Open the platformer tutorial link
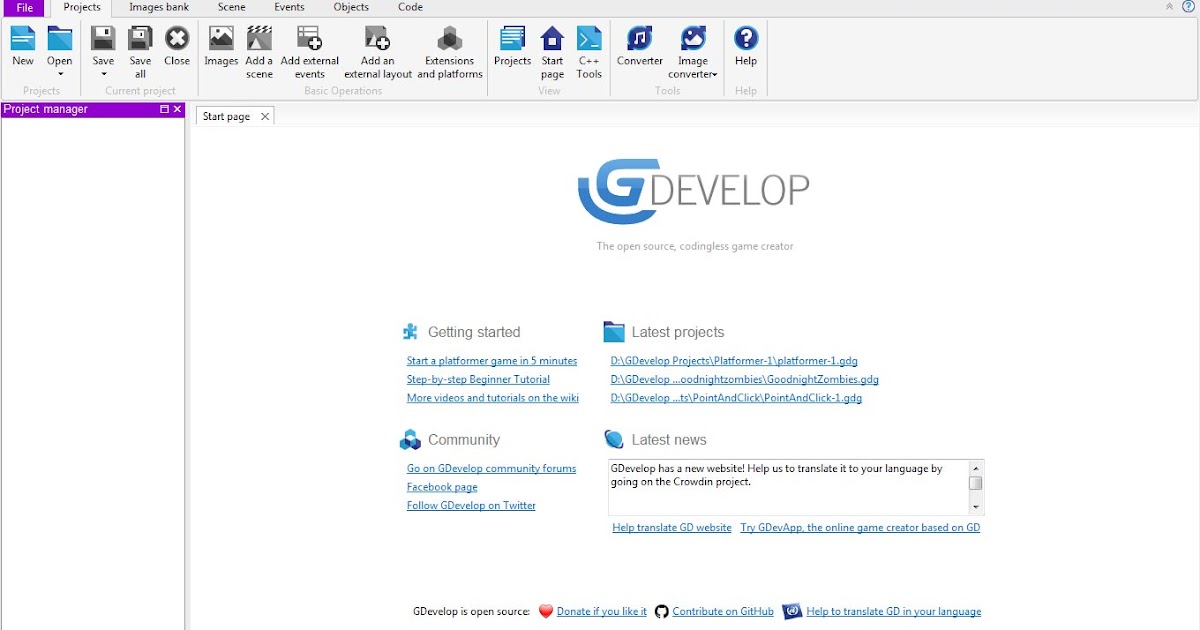This screenshot has height=630, width=1200. [x=492, y=360]
